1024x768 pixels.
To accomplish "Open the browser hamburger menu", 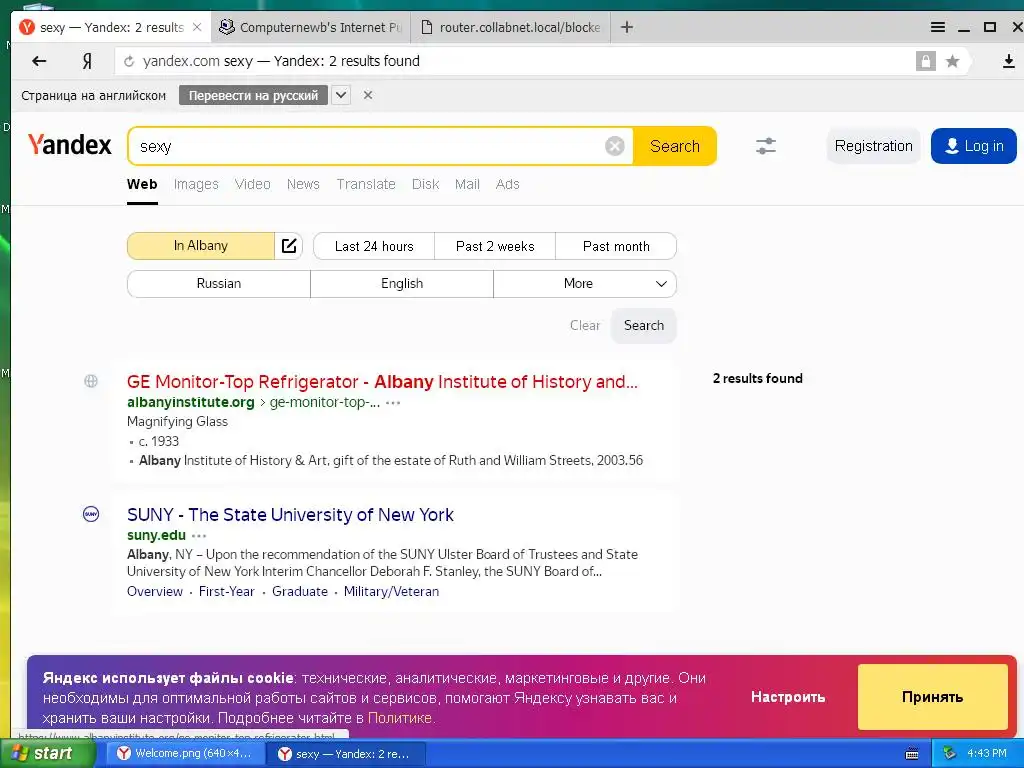I will point(938,27).
